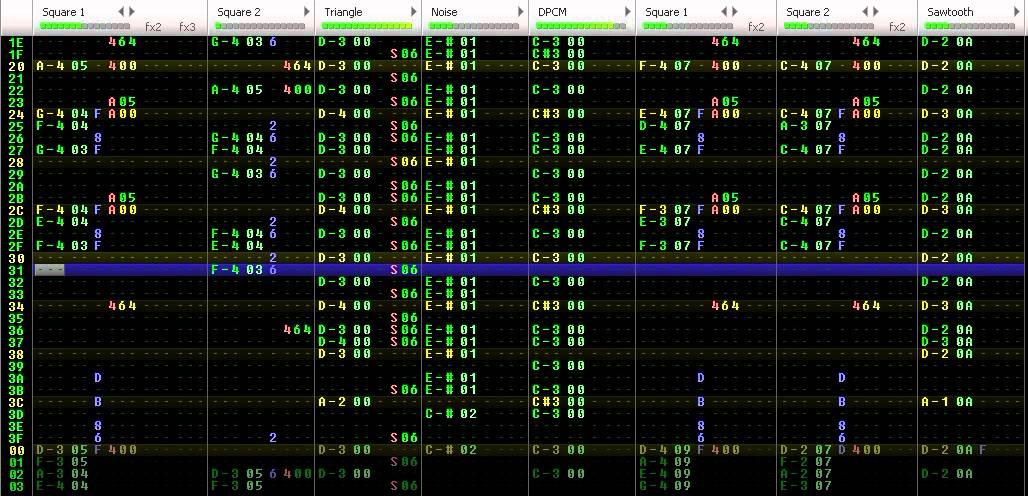This screenshot has height=496, width=1028.
Task: Jump to the highlighted row 31
Action: [16, 270]
